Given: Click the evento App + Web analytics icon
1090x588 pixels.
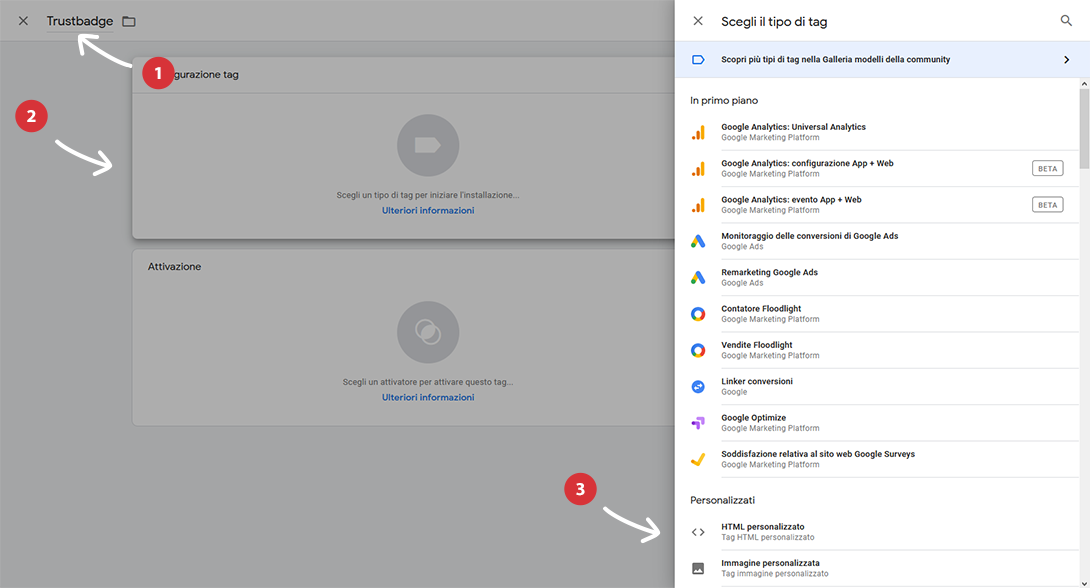Looking at the screenshot, I should 698,205.
